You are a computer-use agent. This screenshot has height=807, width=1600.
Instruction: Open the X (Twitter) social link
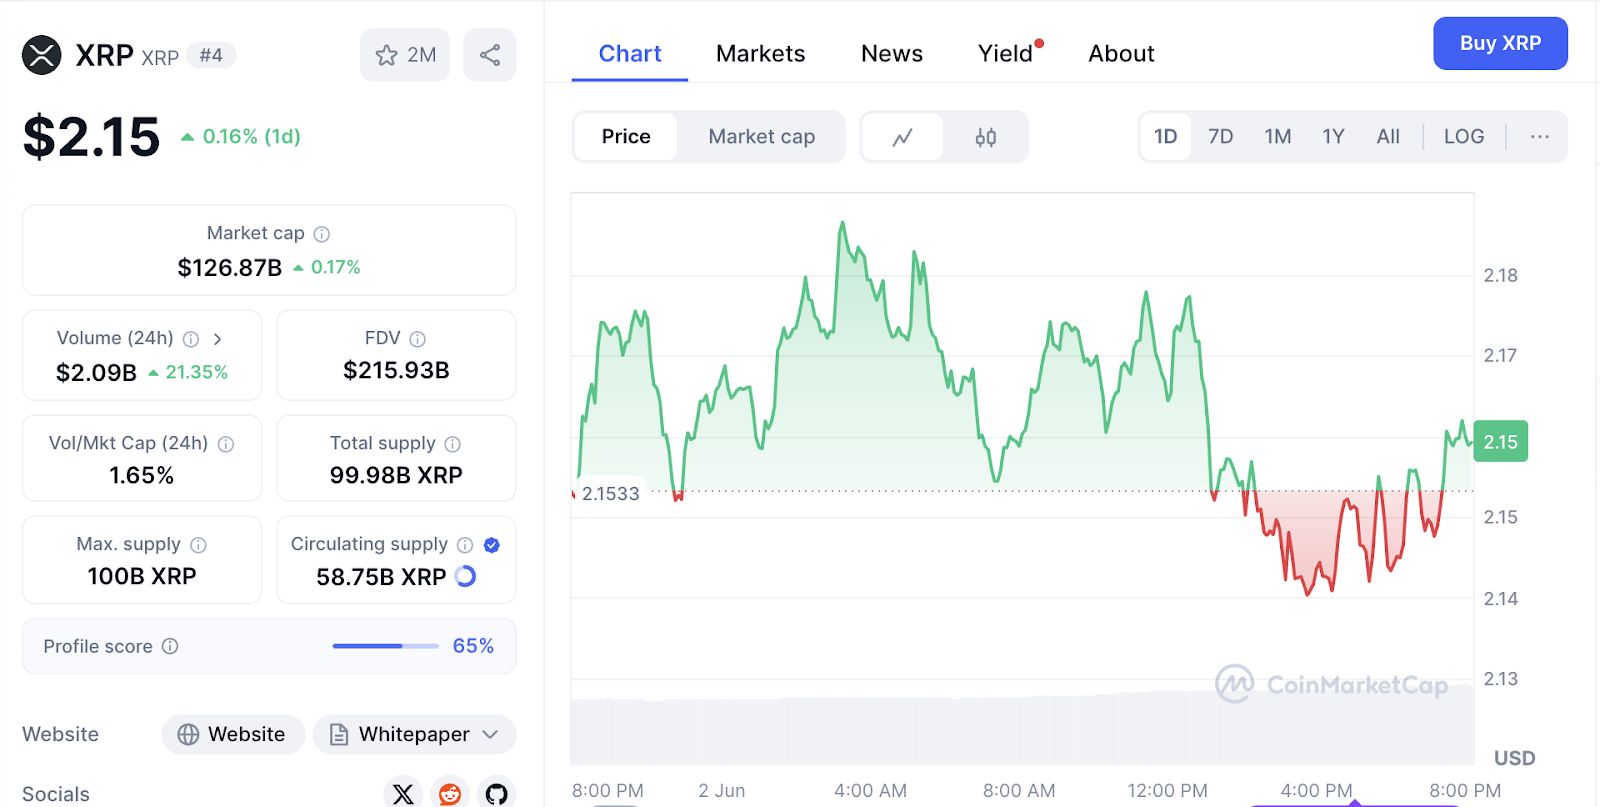tap(403, 794)
